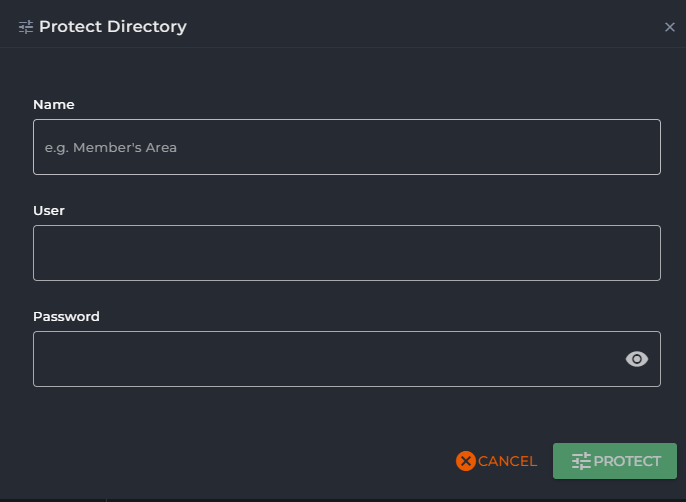Click empty space left of Cancel button
This screenshot has height=502, width=686.
point(250,461)
